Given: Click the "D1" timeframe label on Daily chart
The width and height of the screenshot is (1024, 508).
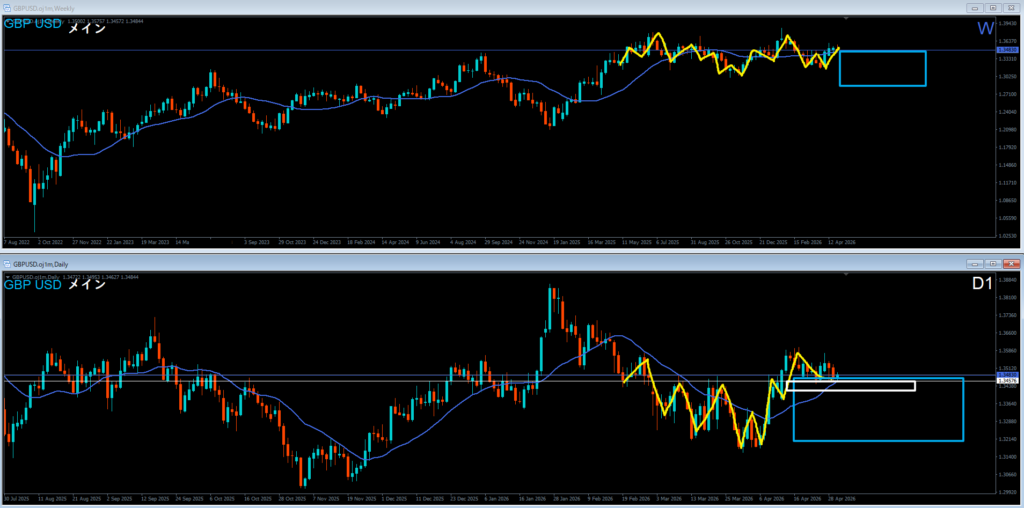Looking at the screenshot, I should tap(980, 284).
